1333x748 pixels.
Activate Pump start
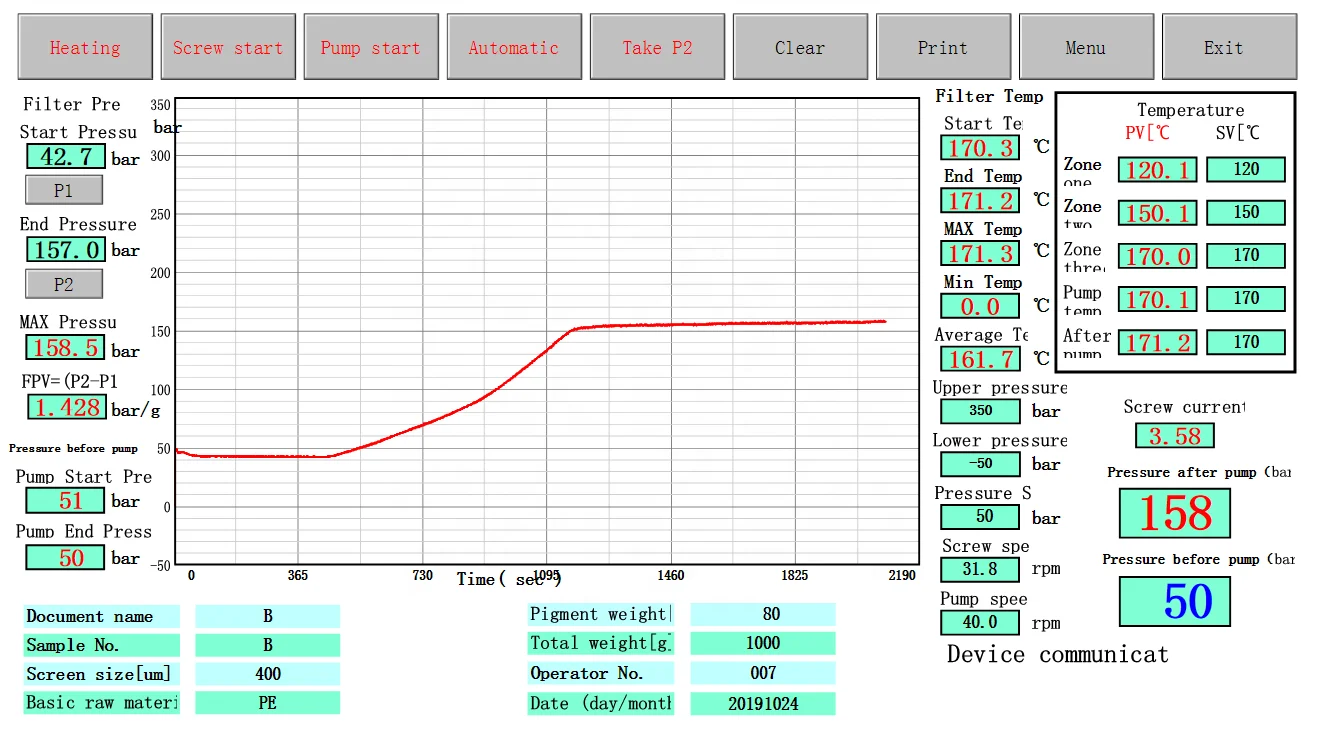[x=371, y=46]
